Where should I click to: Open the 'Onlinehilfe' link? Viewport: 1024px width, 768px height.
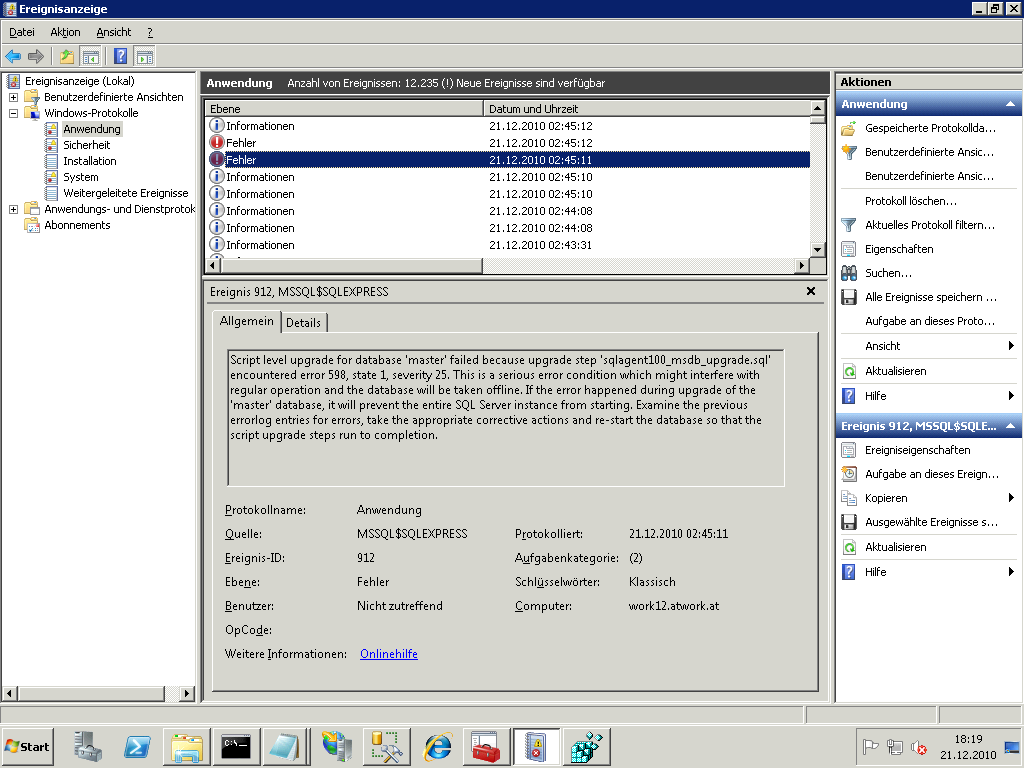388,654
